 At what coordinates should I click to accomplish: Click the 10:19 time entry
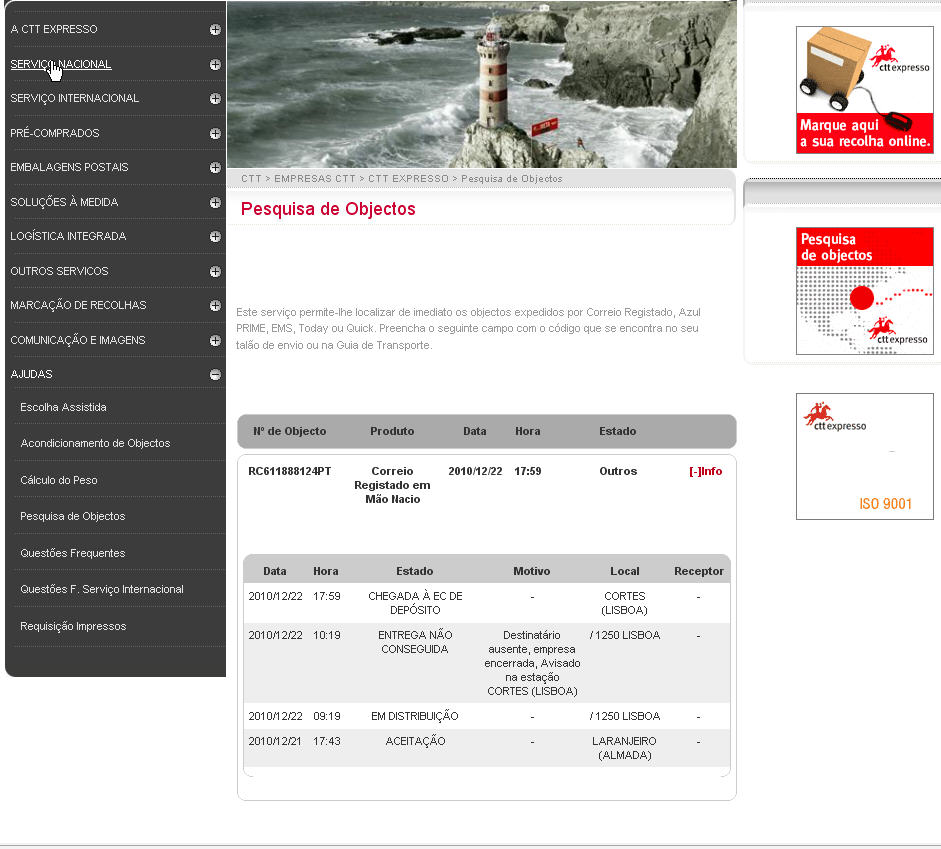point(326,635)
